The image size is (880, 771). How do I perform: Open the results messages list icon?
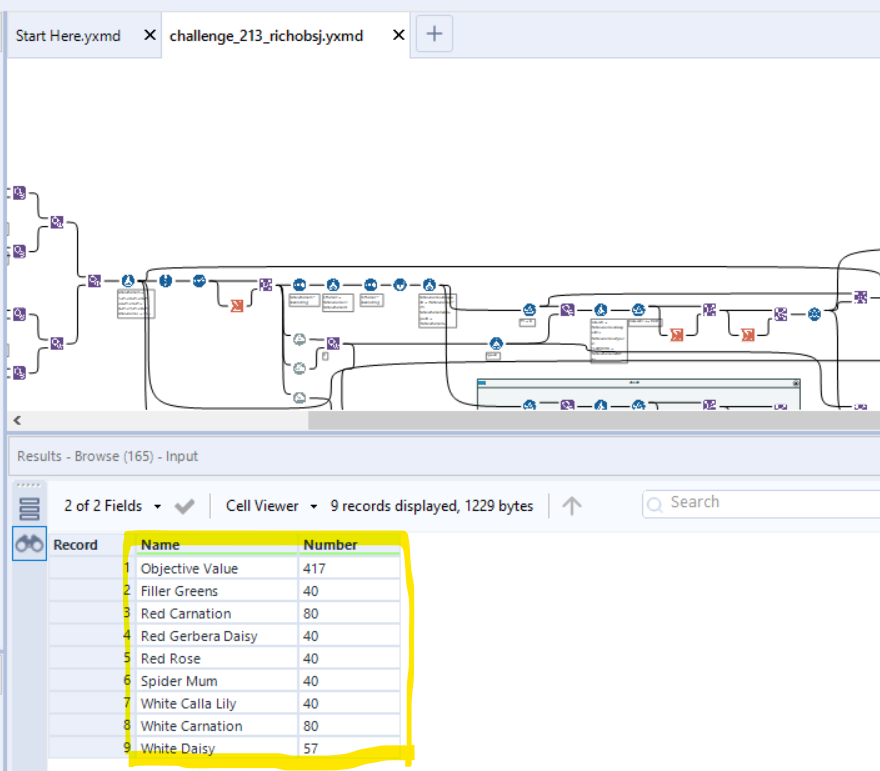[x=29, y=509]
